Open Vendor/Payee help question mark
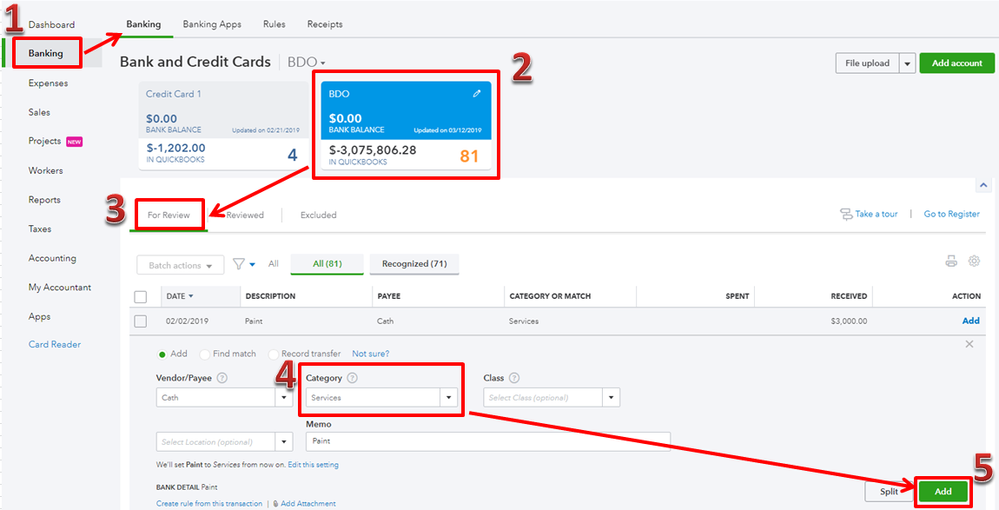999x510 pixels. coord(222,378)
